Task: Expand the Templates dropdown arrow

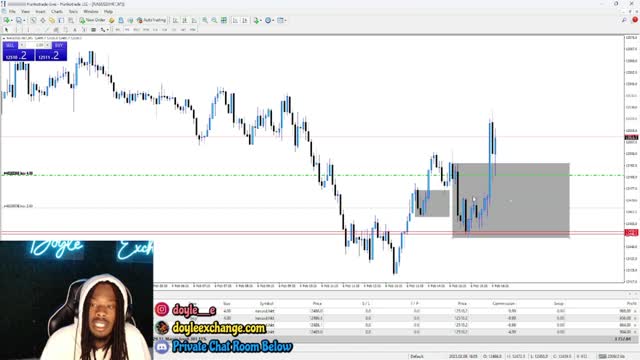Action: (285, 20)
